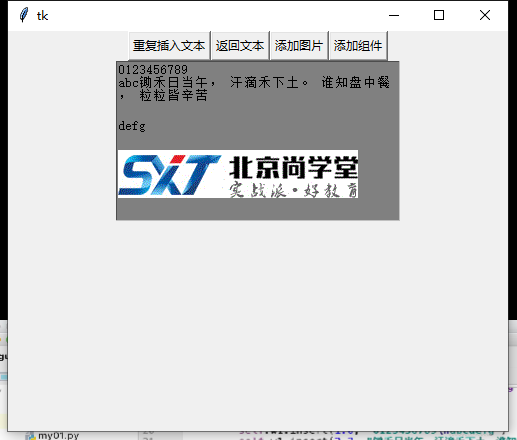Click the SXT 北京尚学堂 logo image

pos(238,174)
